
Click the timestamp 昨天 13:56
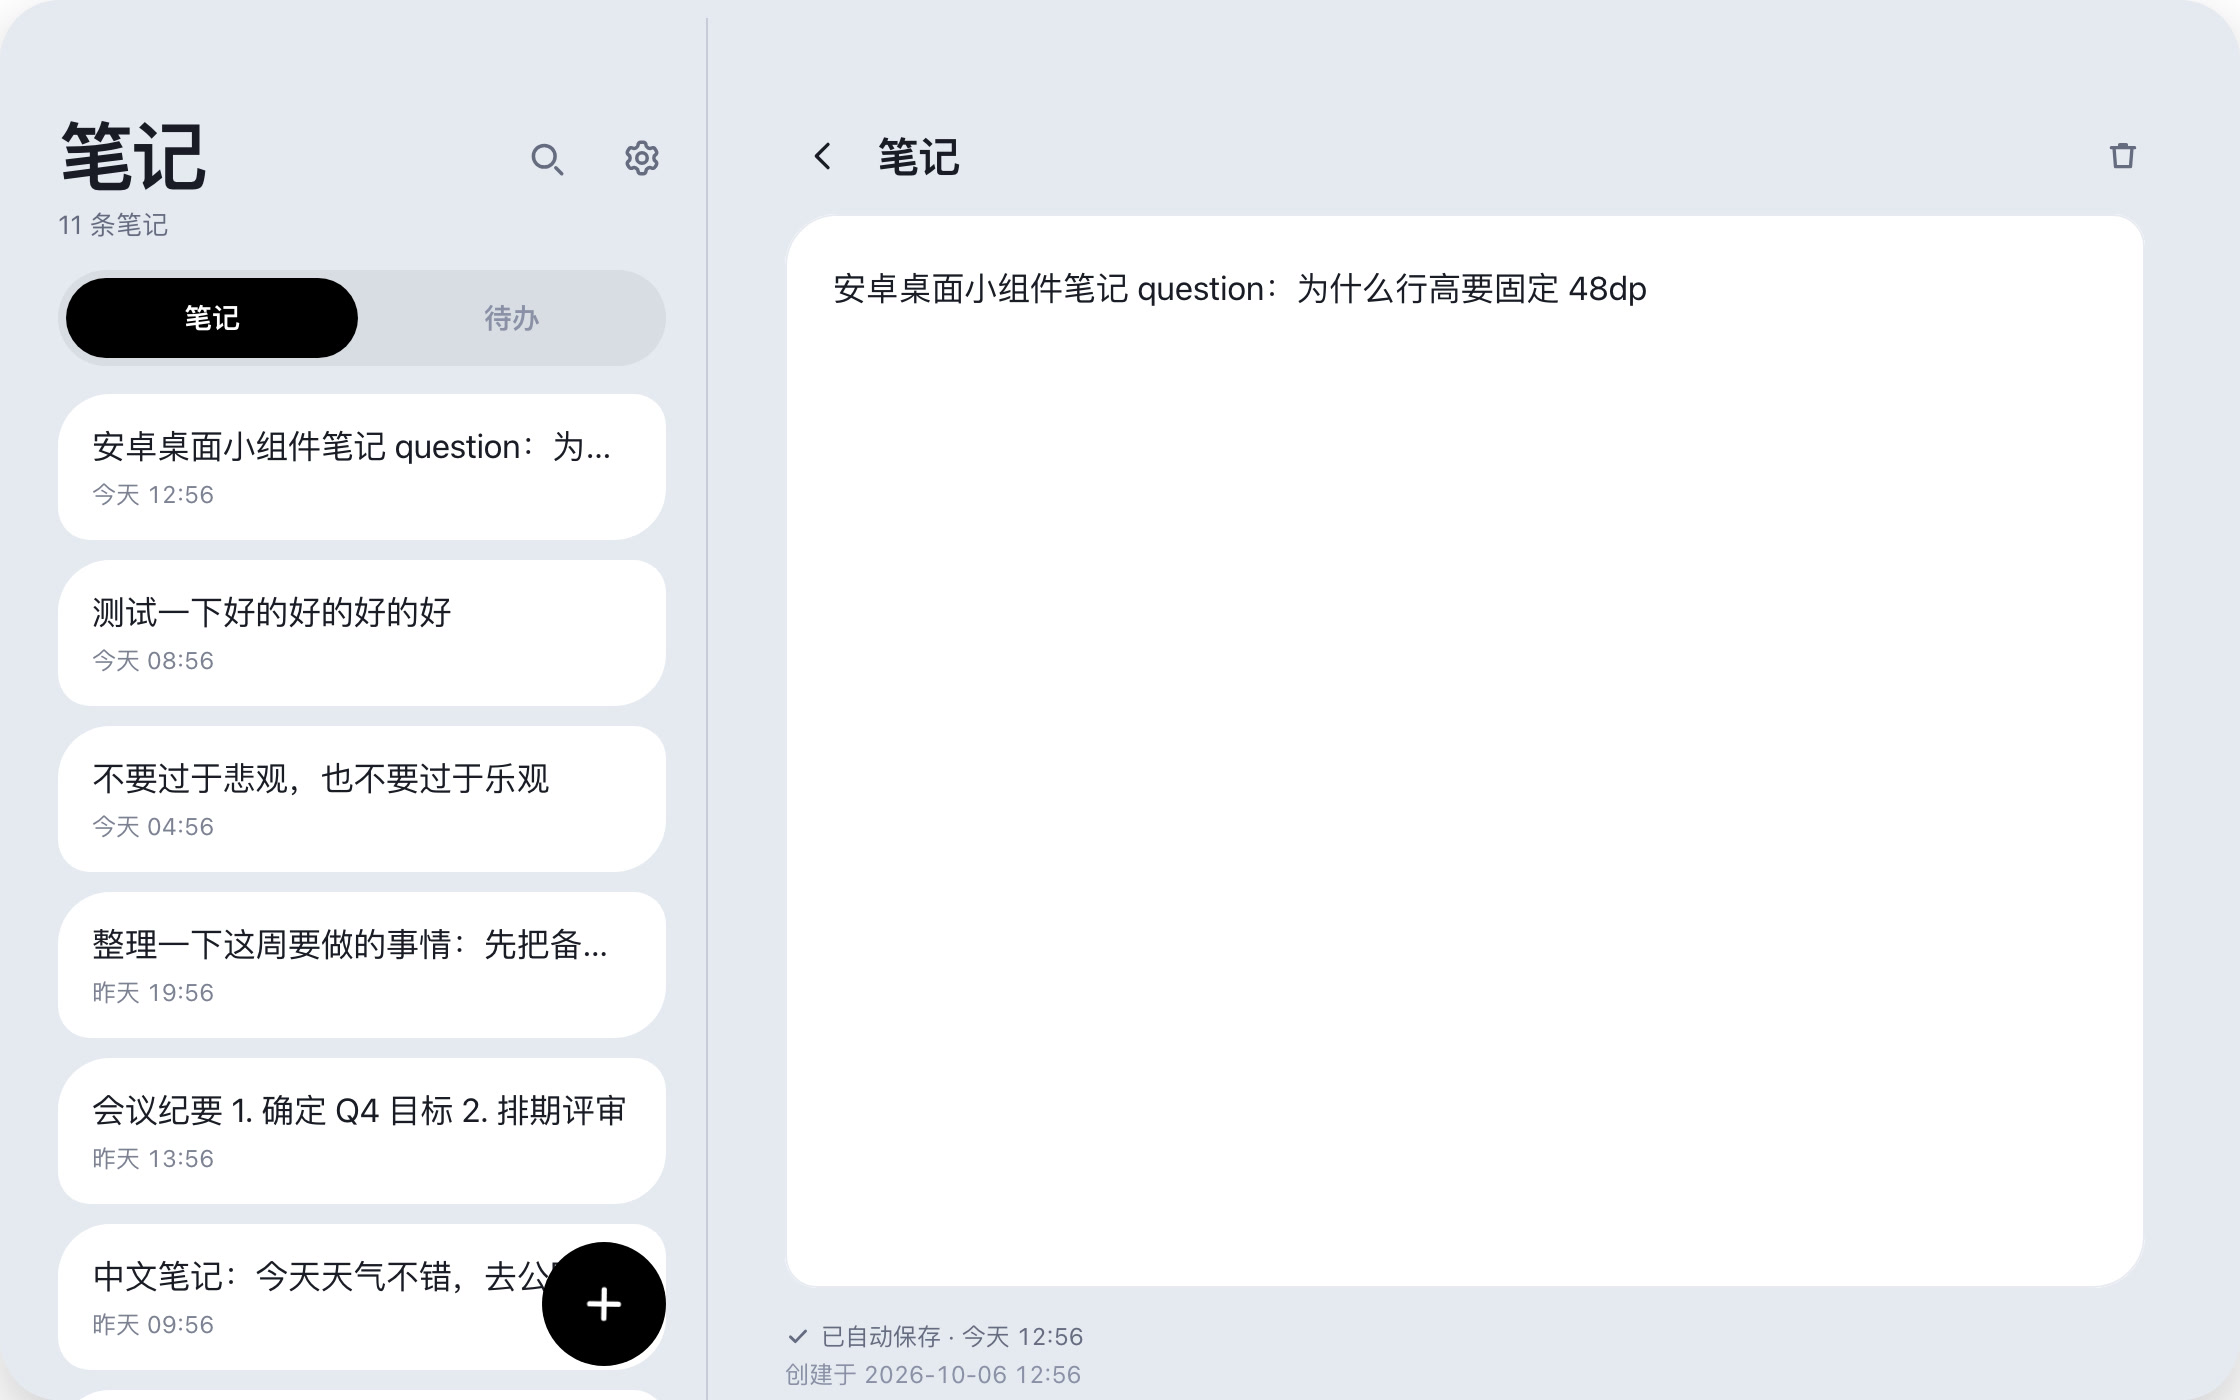(153, 1159)
